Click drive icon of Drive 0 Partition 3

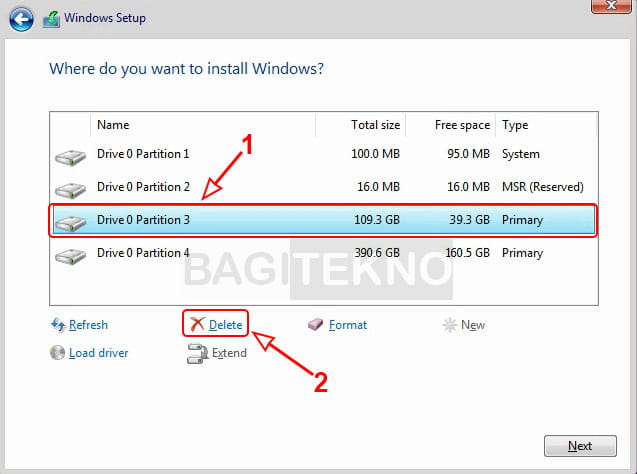pos(70,223)
